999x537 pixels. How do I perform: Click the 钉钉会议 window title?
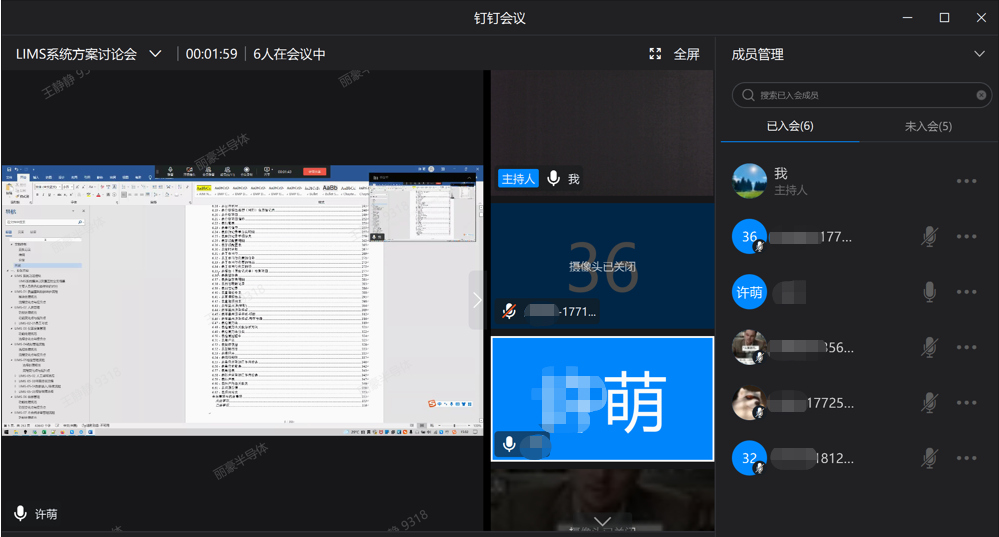(500, 18)
